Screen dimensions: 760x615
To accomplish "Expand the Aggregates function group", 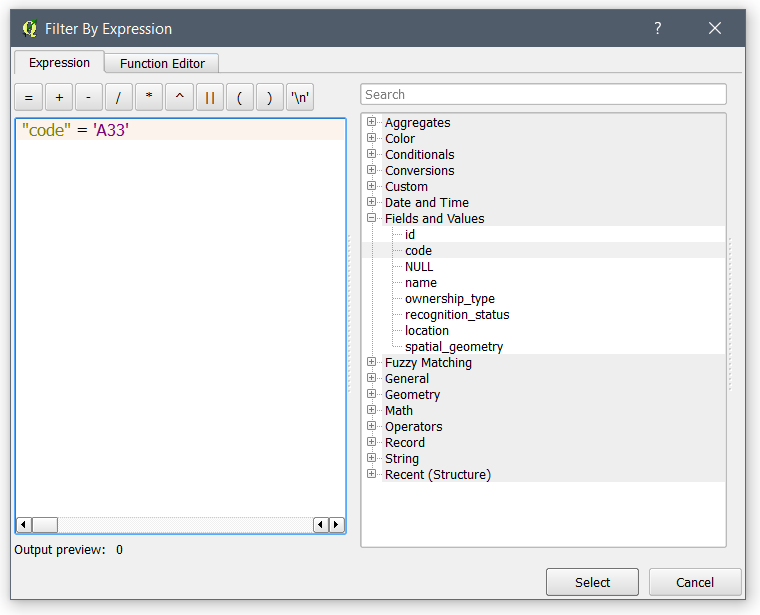I will [x=372, y=123].
